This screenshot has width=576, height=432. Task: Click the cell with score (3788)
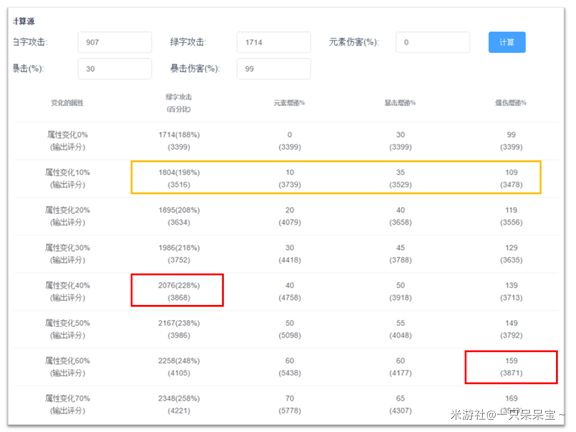pos(400,253)
